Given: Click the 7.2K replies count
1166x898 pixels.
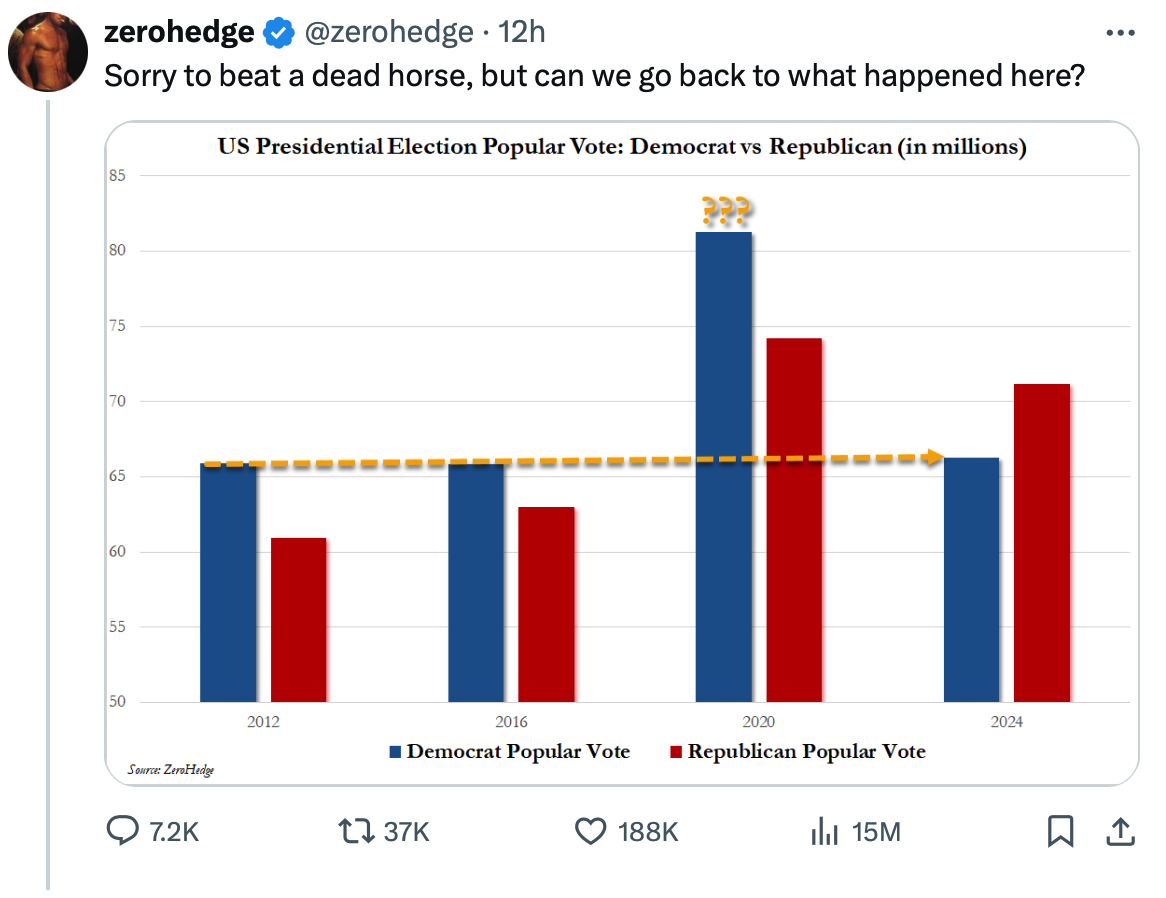Looking at the screenshot, I should [174, 832].
